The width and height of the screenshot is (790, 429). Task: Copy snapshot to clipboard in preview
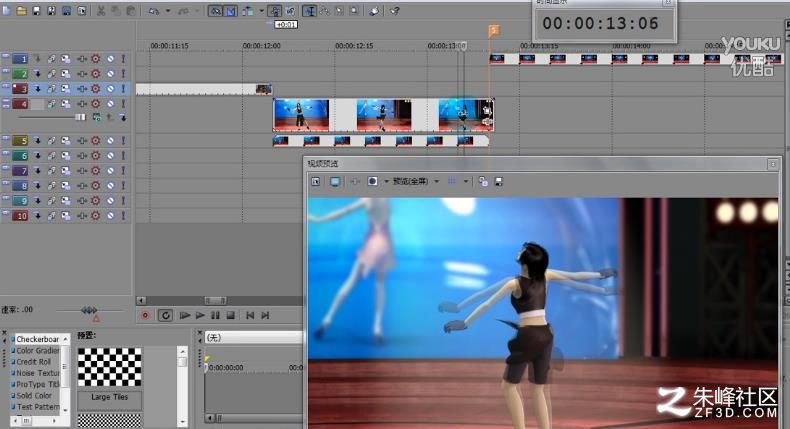483,181
